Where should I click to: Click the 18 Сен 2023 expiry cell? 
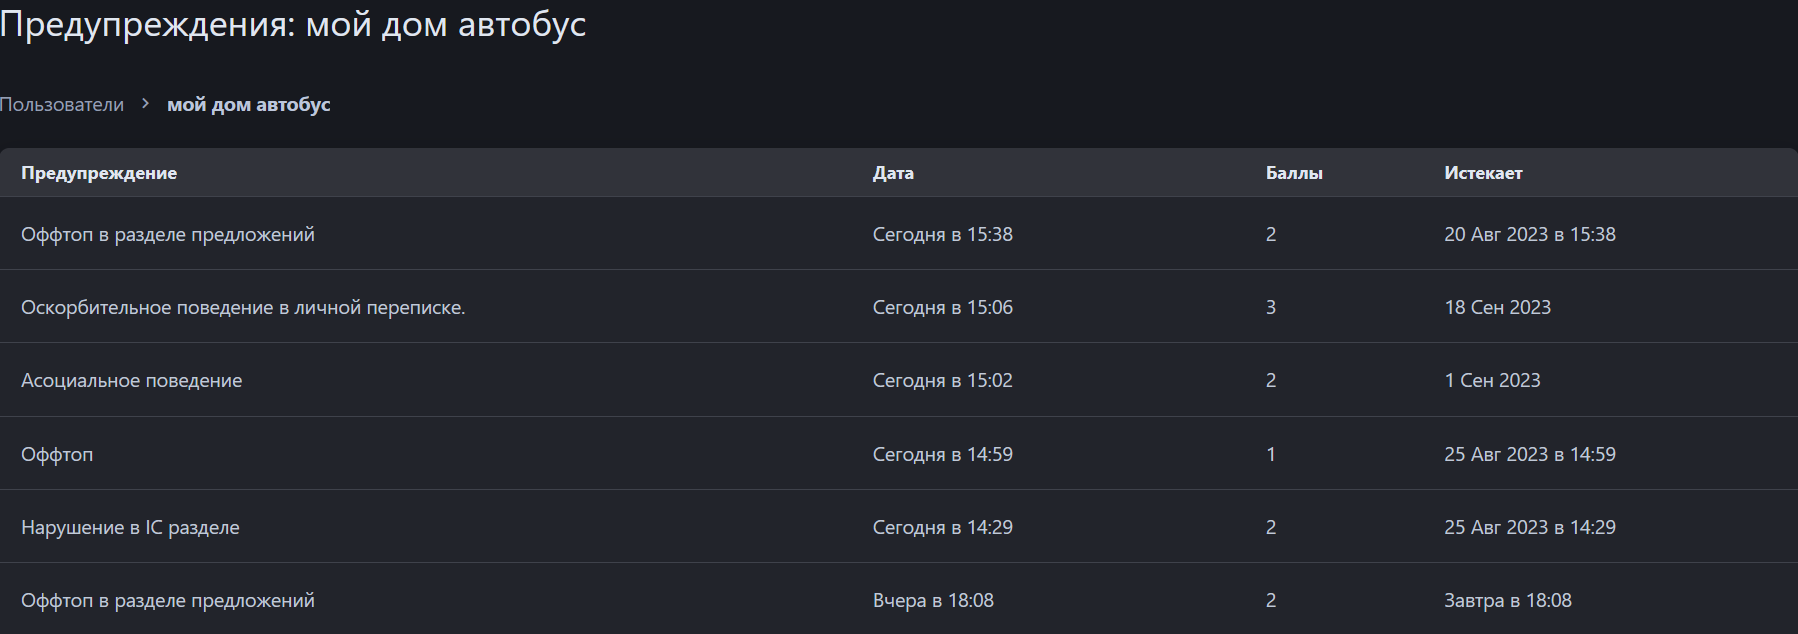tap(1497, 308)
